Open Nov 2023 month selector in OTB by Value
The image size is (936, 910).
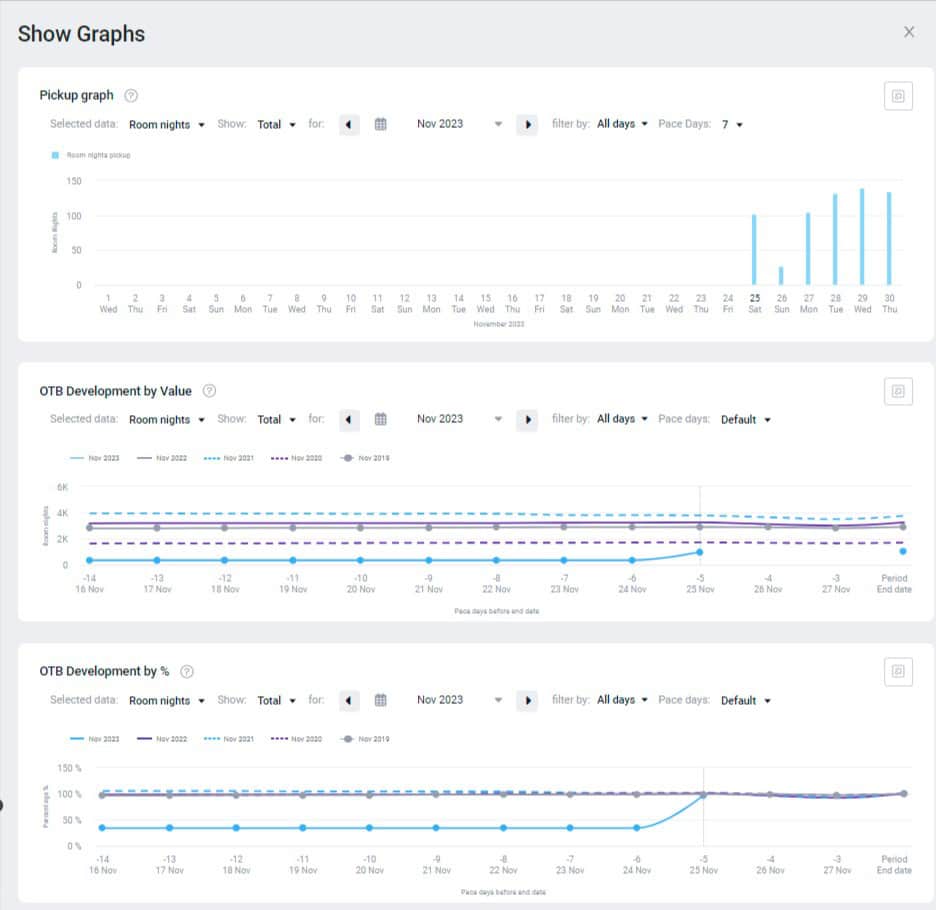460,419
